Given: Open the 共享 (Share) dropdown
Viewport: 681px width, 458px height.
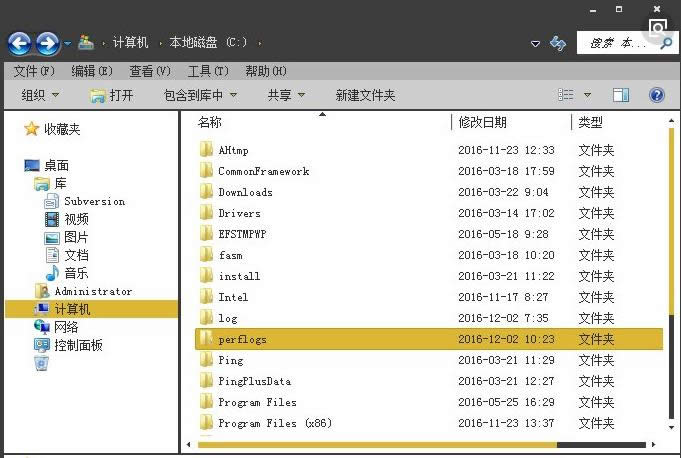Looking at the screenshot, I should (286, 95).
